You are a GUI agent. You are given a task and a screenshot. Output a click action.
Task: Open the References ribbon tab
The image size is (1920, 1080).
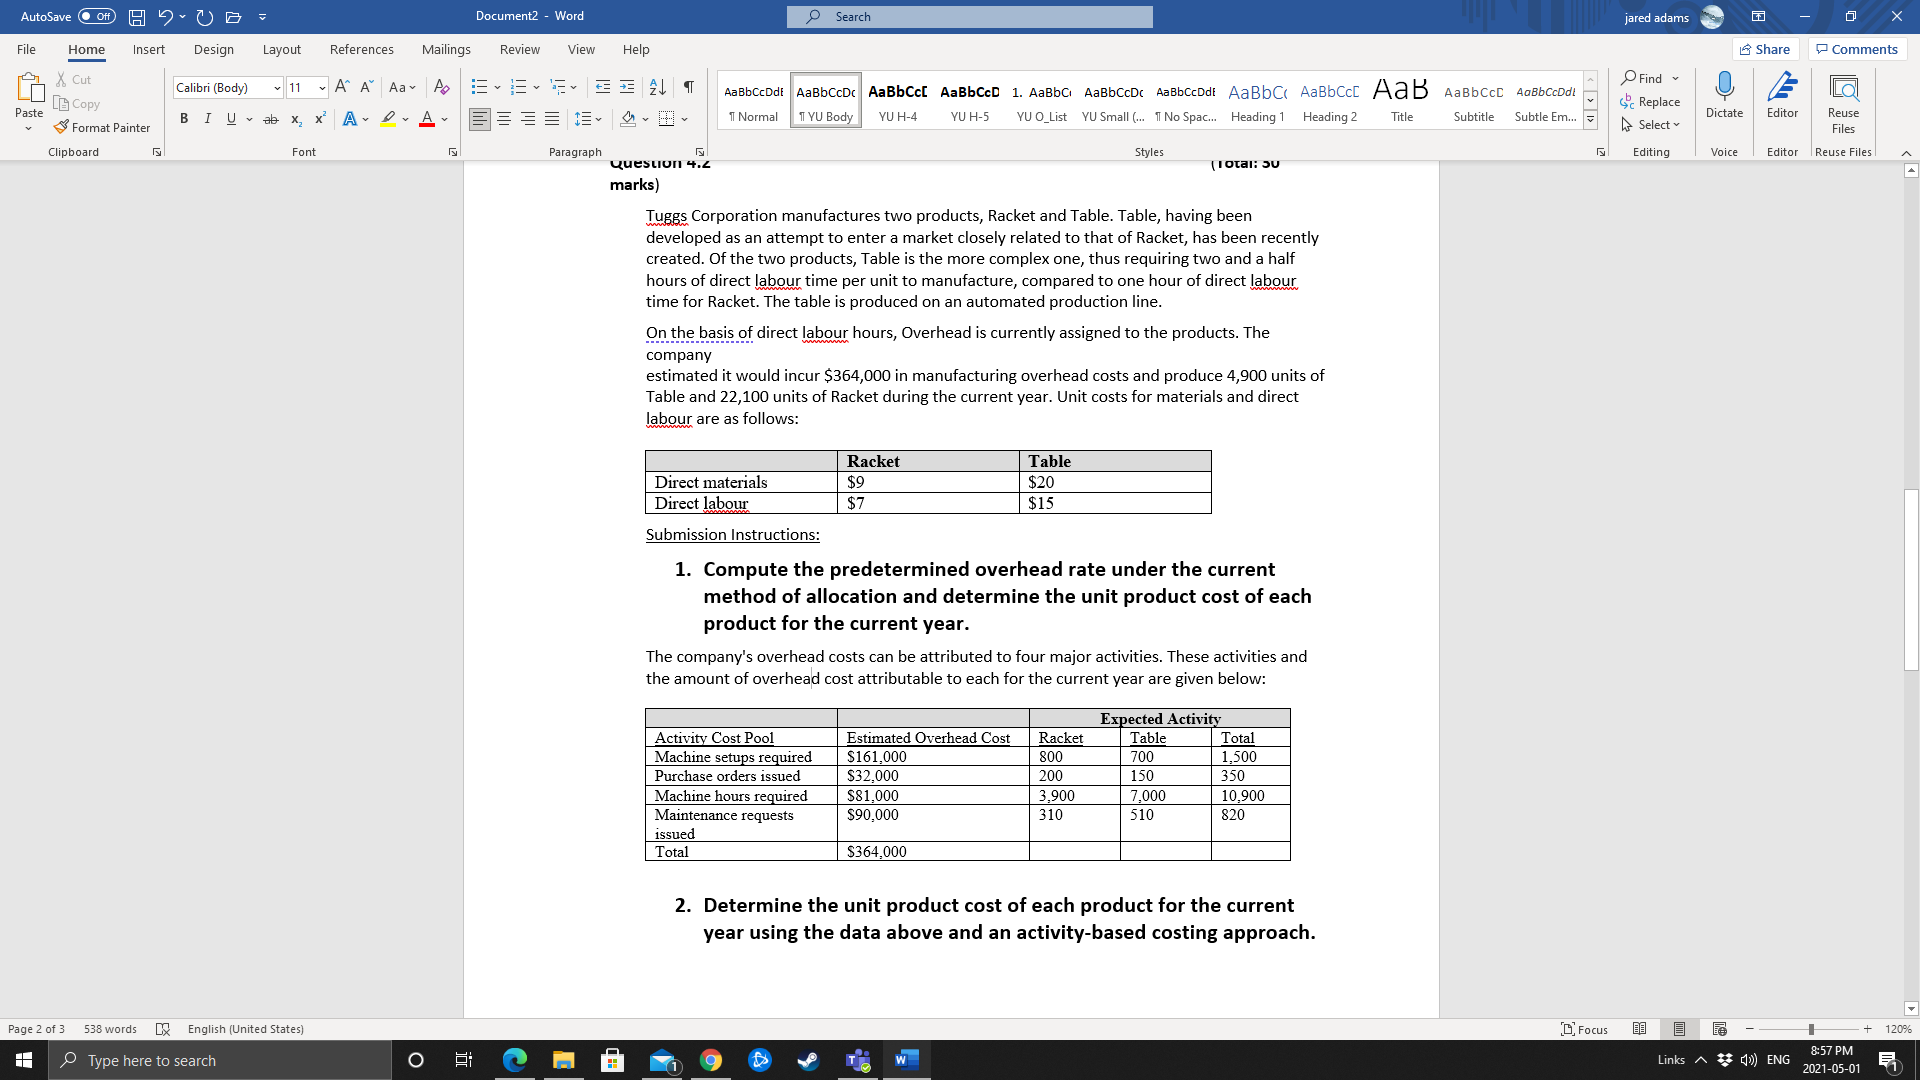[361, 49]
